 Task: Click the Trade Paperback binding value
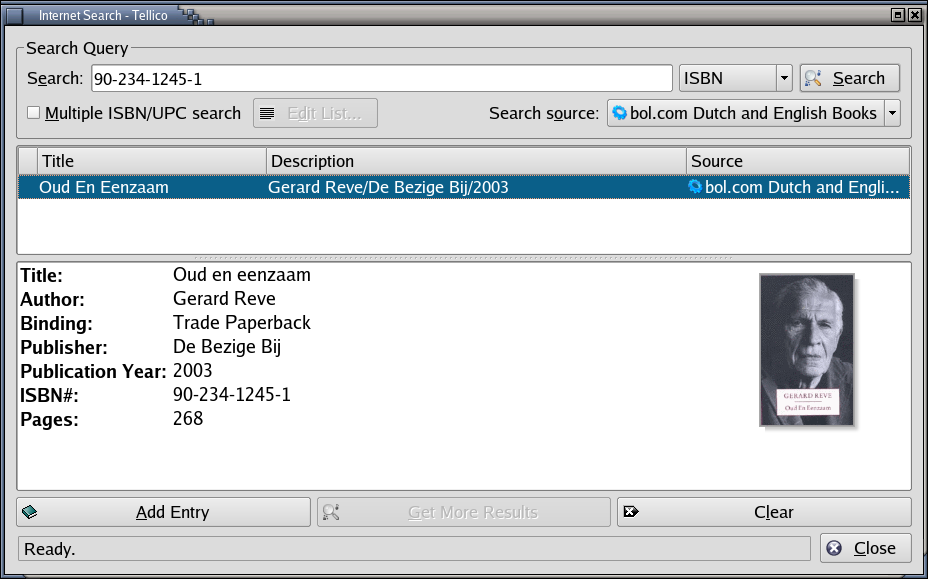click(x=241, y=323)
